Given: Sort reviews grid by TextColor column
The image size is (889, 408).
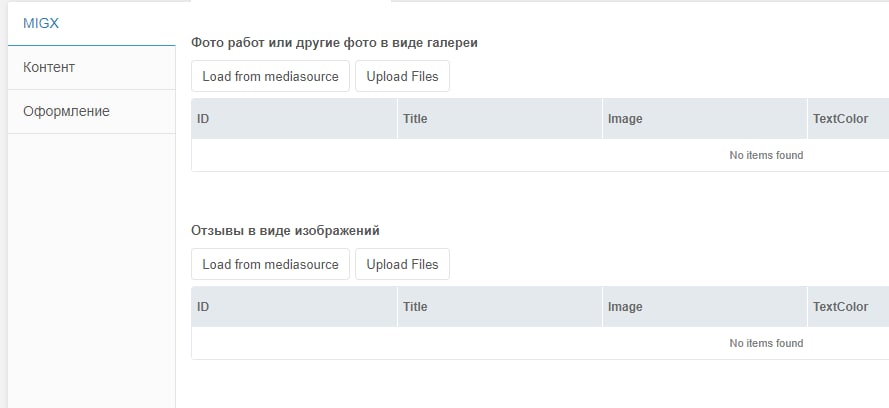Looking at the screenshot, I should 848,307.
